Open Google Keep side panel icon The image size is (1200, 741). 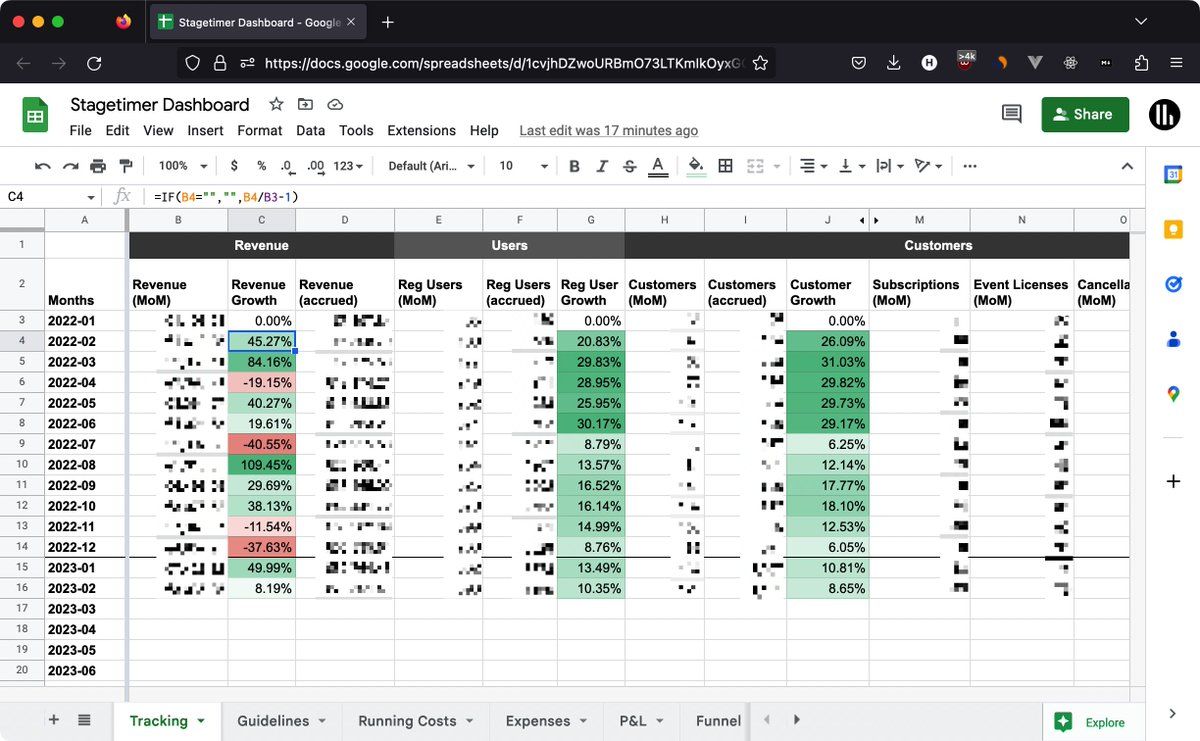click(1173, 229)
